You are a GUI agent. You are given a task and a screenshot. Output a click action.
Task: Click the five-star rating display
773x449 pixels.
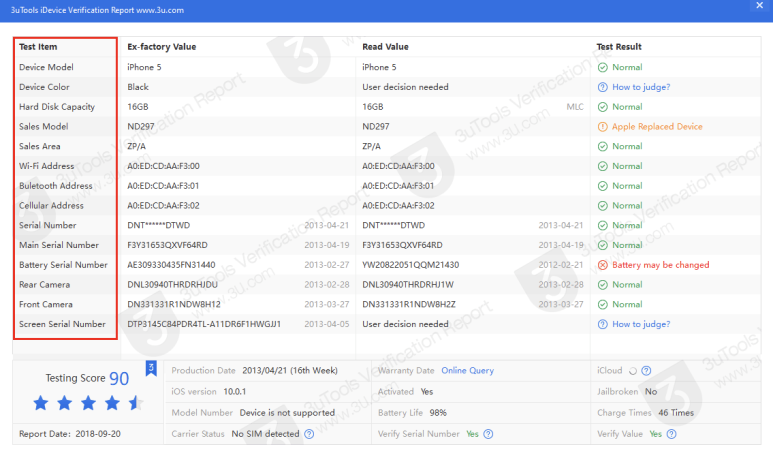click(x=88, y=404)
